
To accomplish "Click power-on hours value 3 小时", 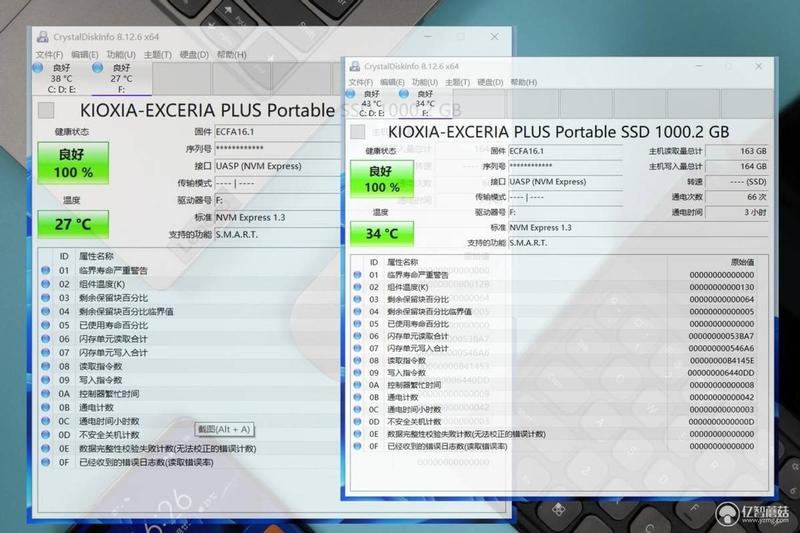I will click(737, 213).
